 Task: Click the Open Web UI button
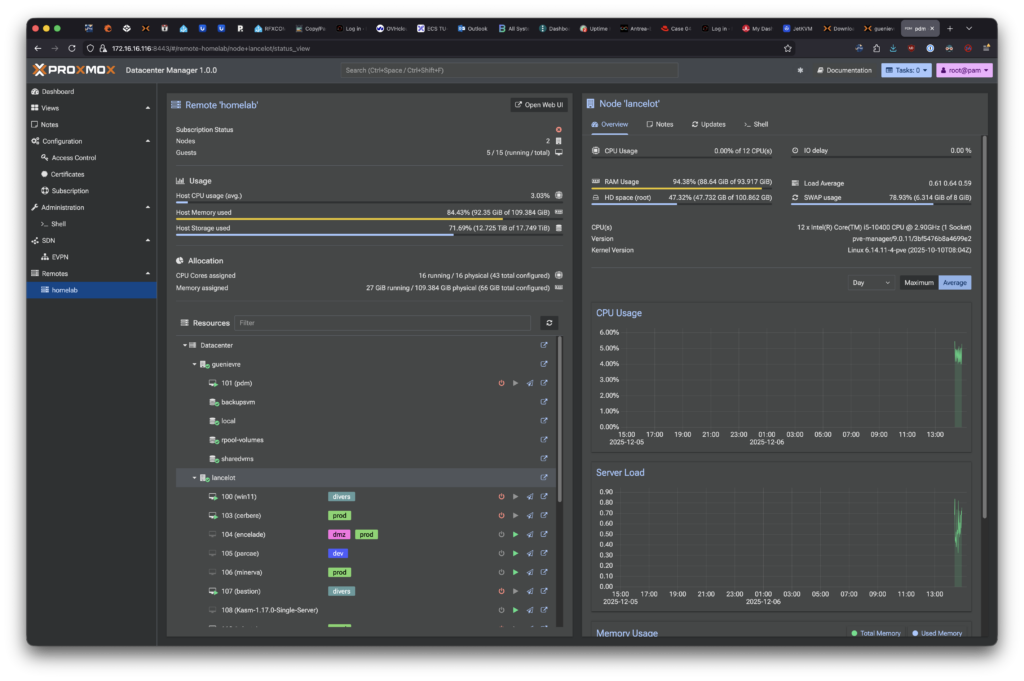(539, 104)
